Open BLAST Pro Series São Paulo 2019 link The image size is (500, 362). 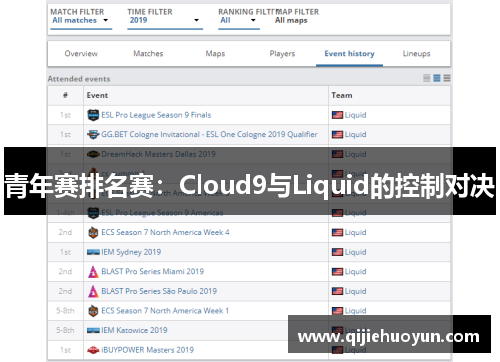coord(159,291)
